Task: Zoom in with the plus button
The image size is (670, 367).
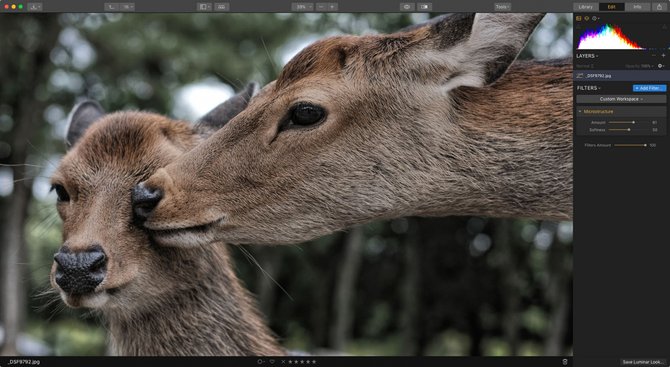Action: click(332, 7)
